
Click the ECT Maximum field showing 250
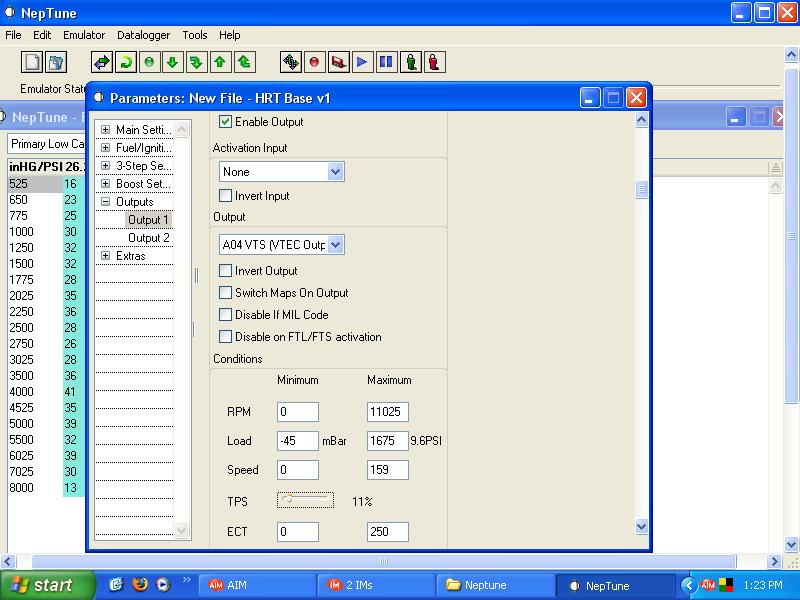388,532
